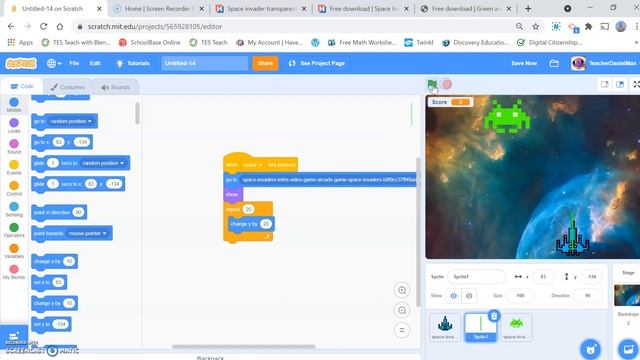Open the File menu

74,63
